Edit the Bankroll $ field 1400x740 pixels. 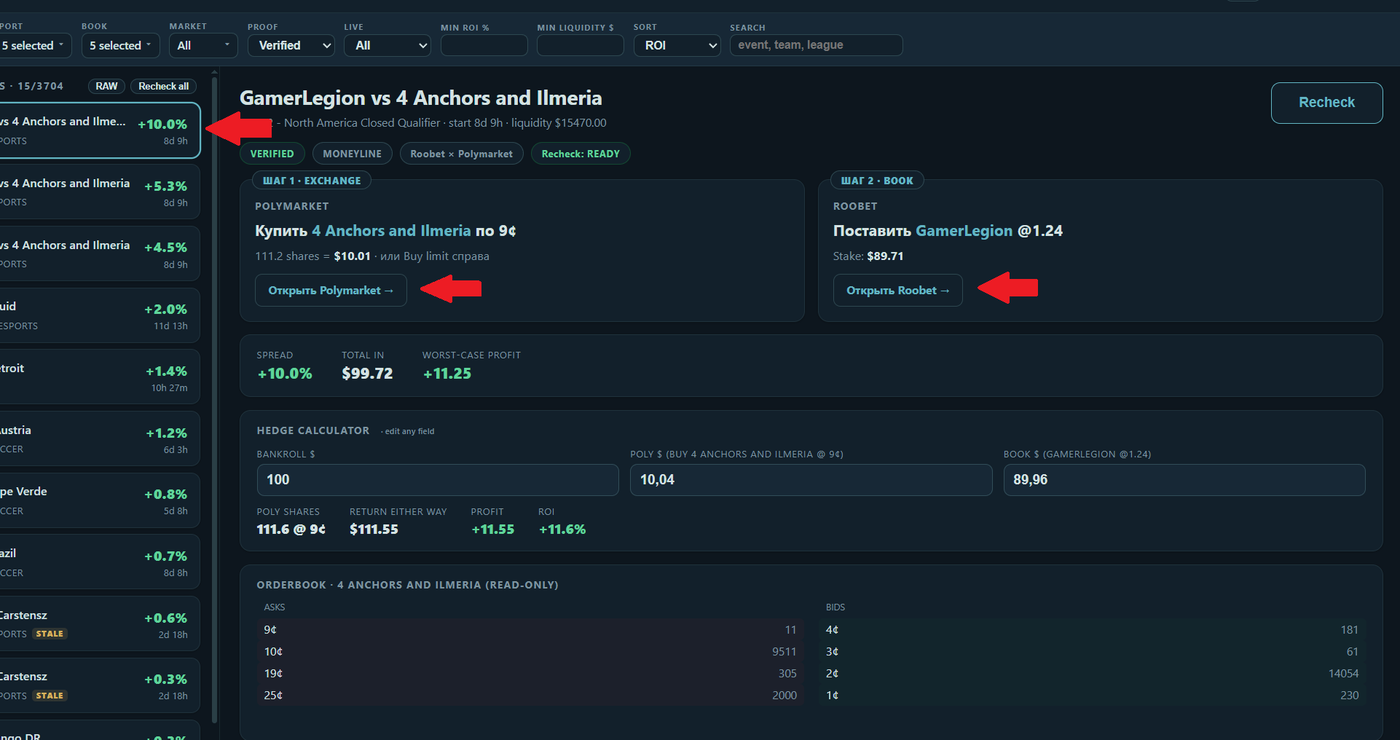point(438,480)
